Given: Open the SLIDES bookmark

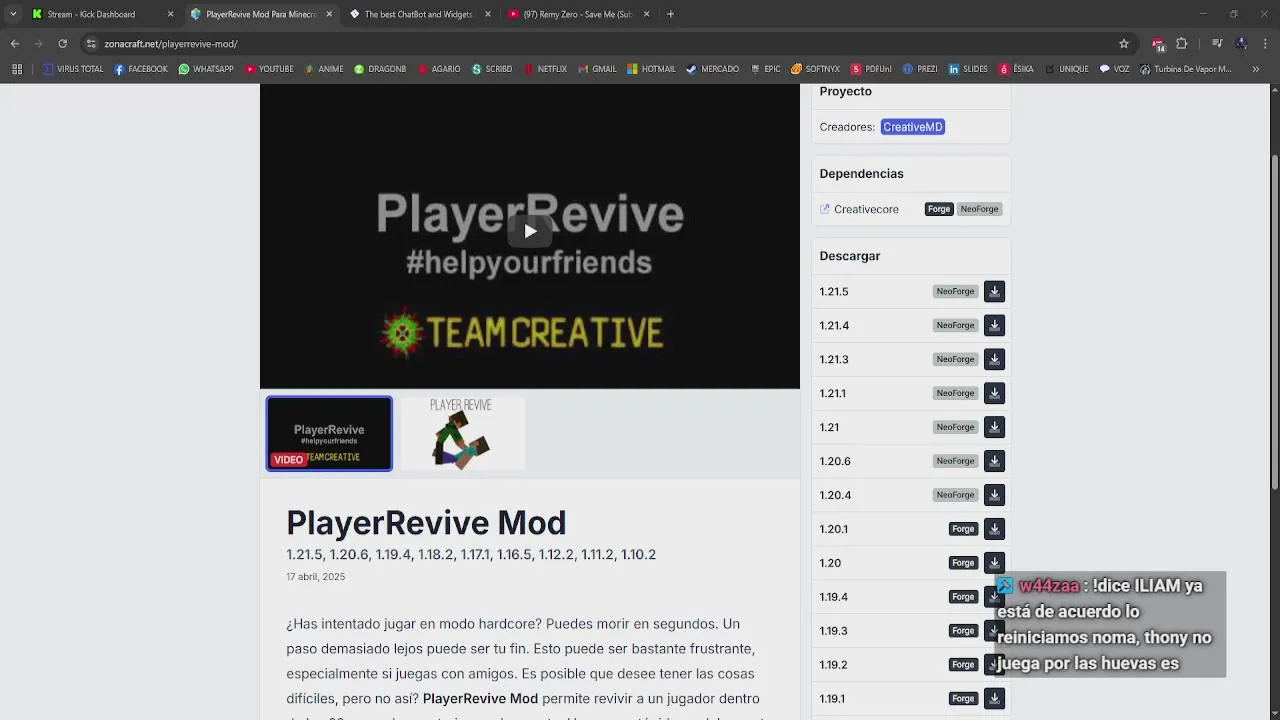Looking at the screenshot, I should point(968,69).
